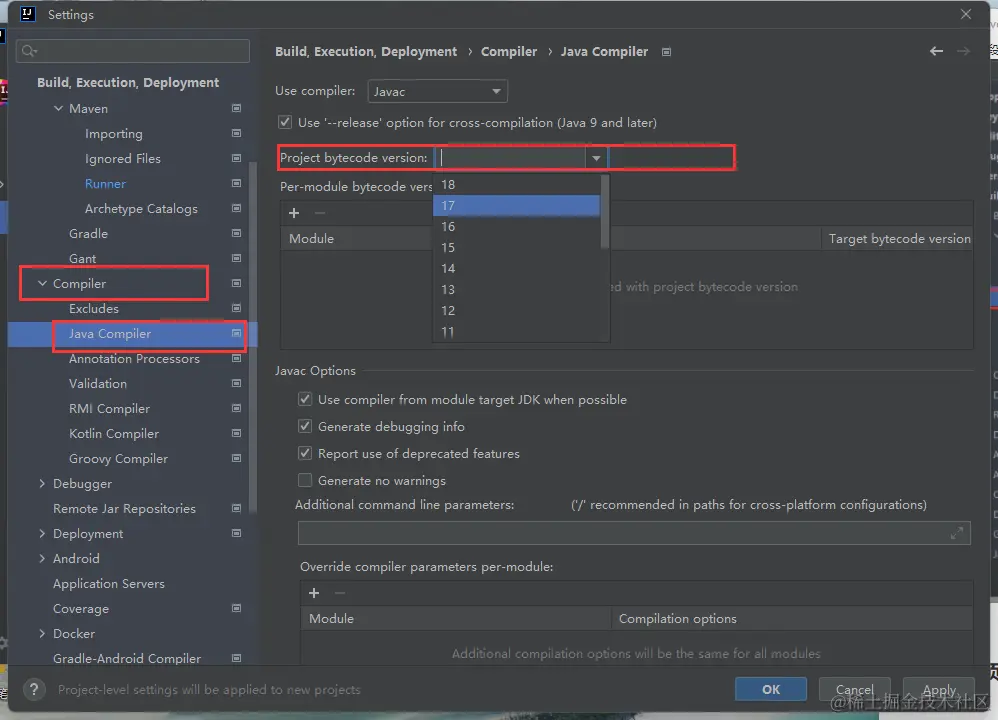Add a per-module bytecode version entry
This screenshot has height=720, width=998.
coord(294,213)
